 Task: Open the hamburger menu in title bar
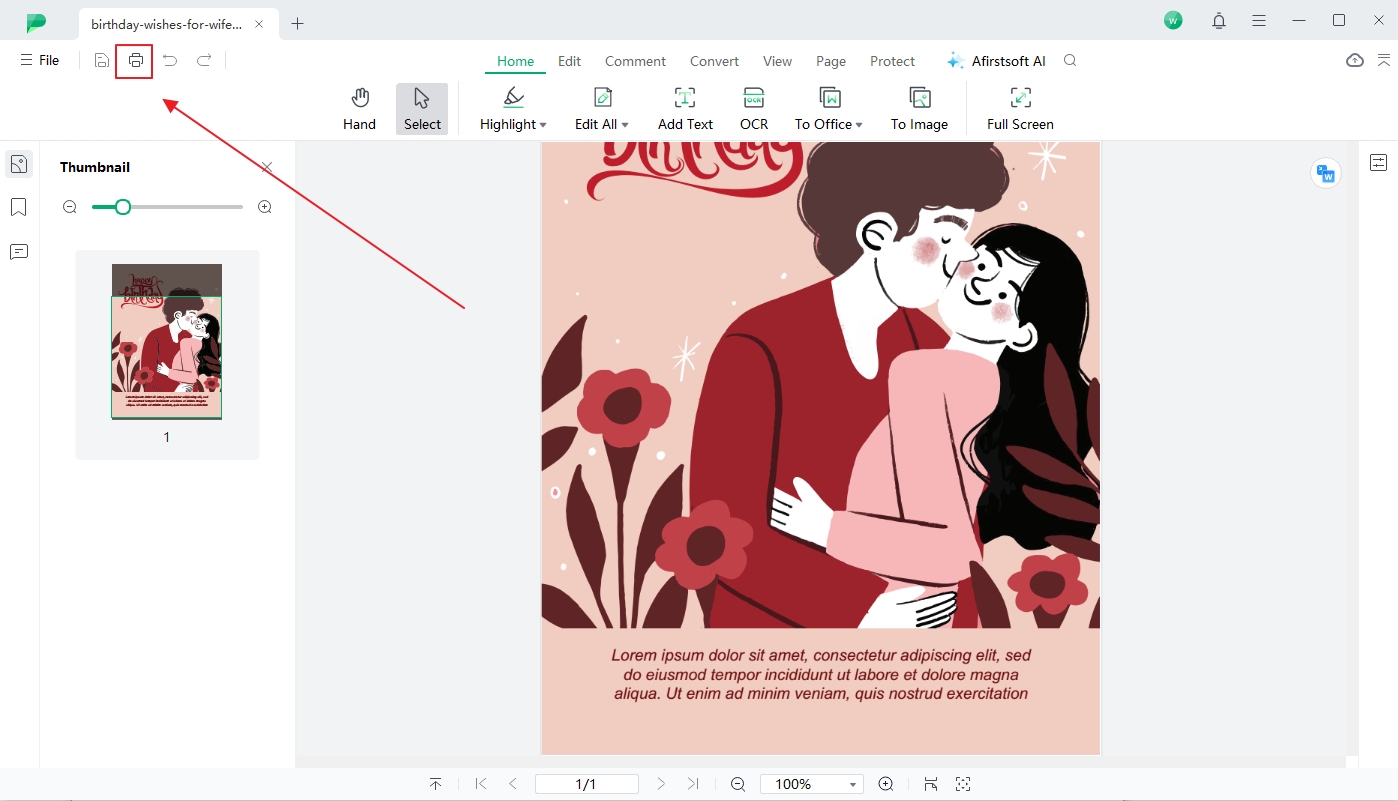pos(1259,21)
